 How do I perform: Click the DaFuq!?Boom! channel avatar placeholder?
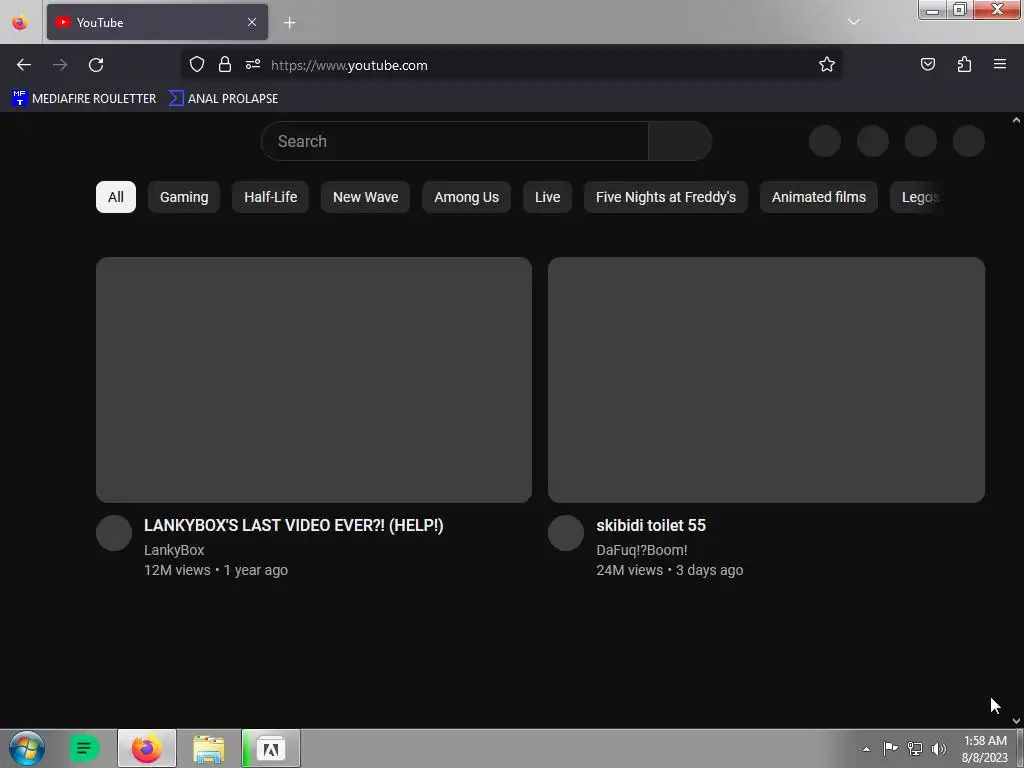coord(566,533)
